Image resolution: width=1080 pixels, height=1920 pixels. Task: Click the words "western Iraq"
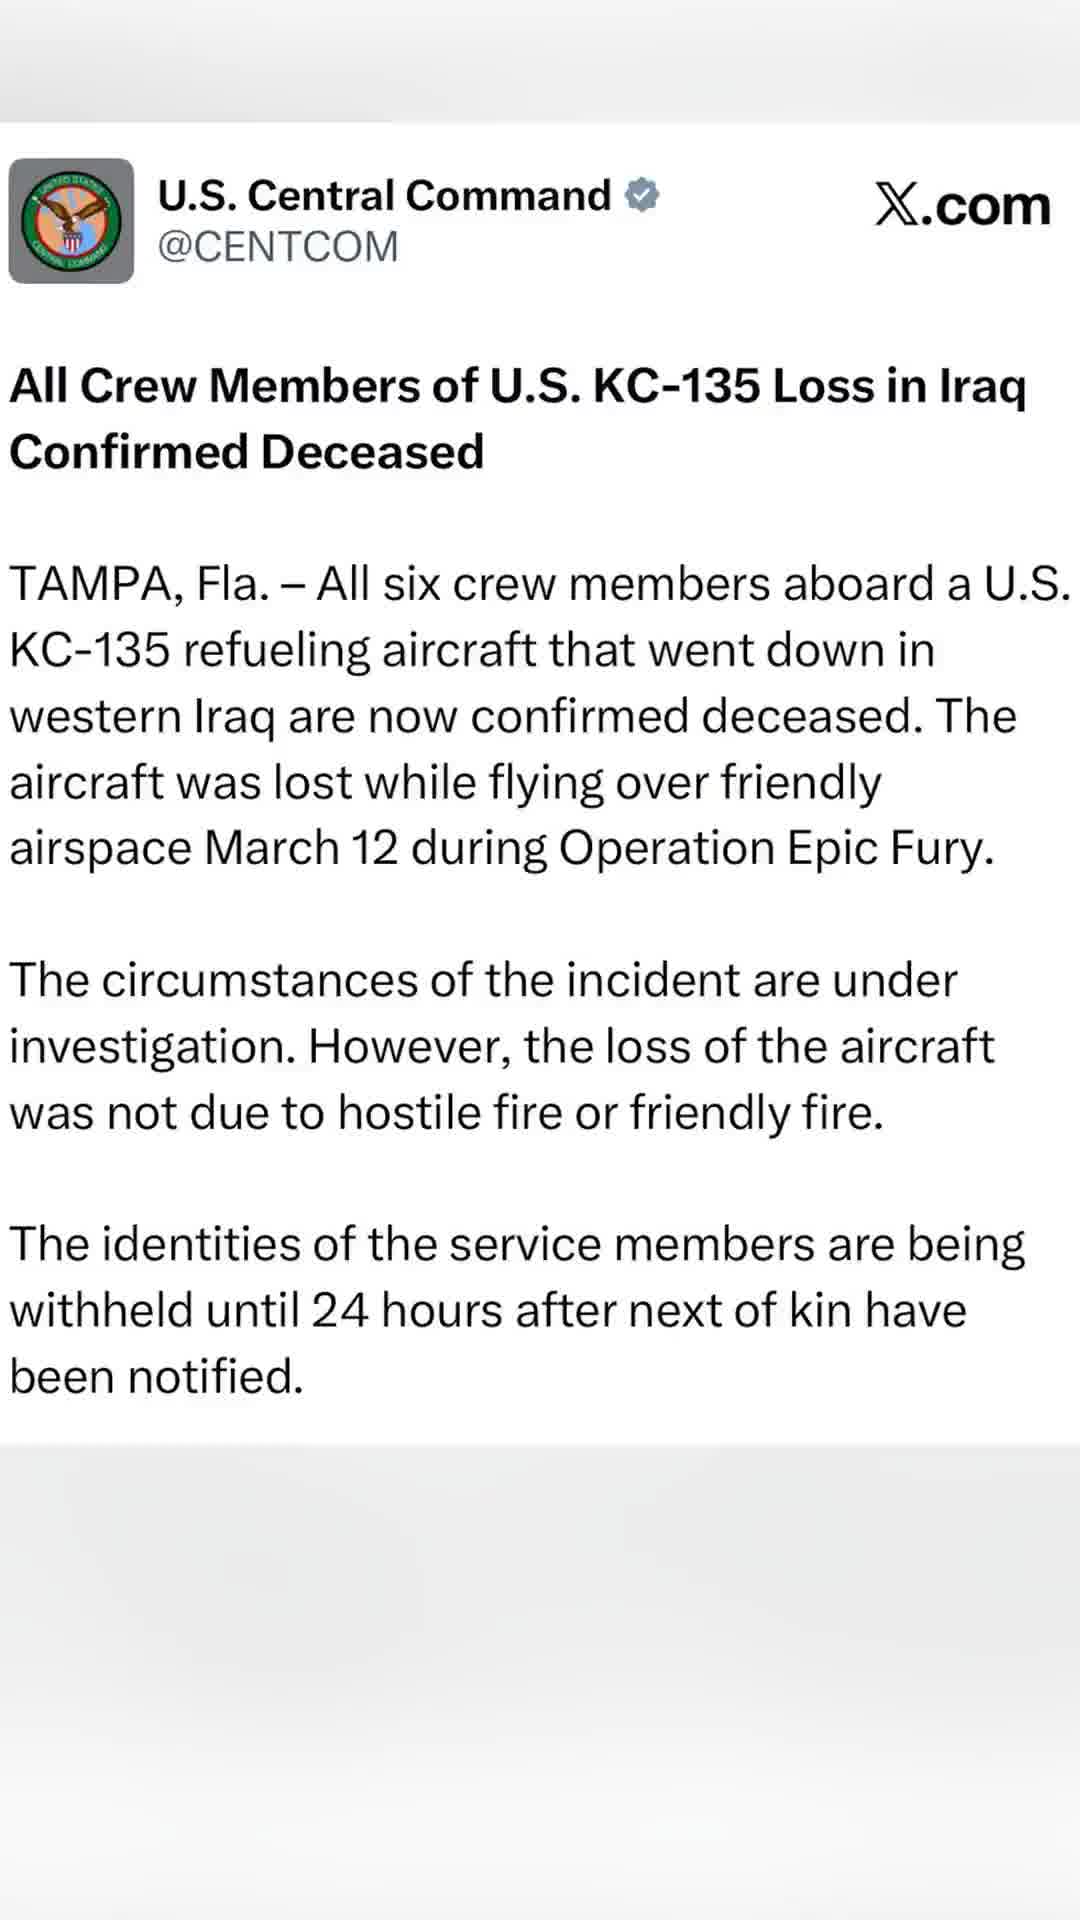(x=141, y=716)
